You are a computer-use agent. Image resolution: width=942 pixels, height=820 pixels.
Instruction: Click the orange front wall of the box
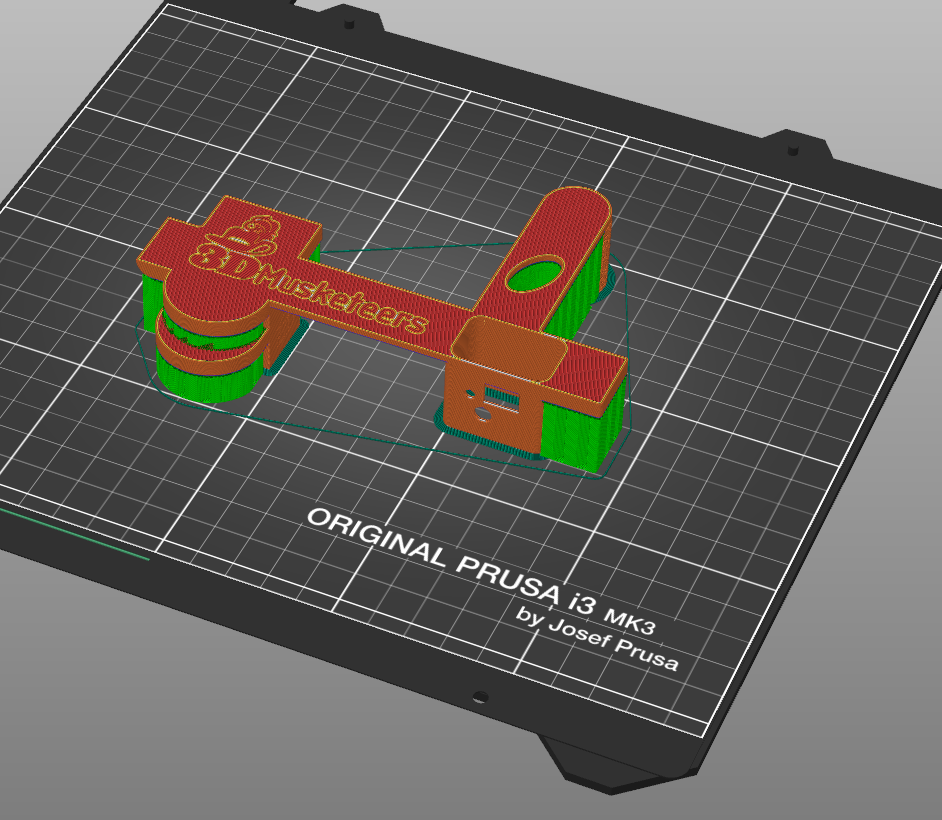click(491, 408)
